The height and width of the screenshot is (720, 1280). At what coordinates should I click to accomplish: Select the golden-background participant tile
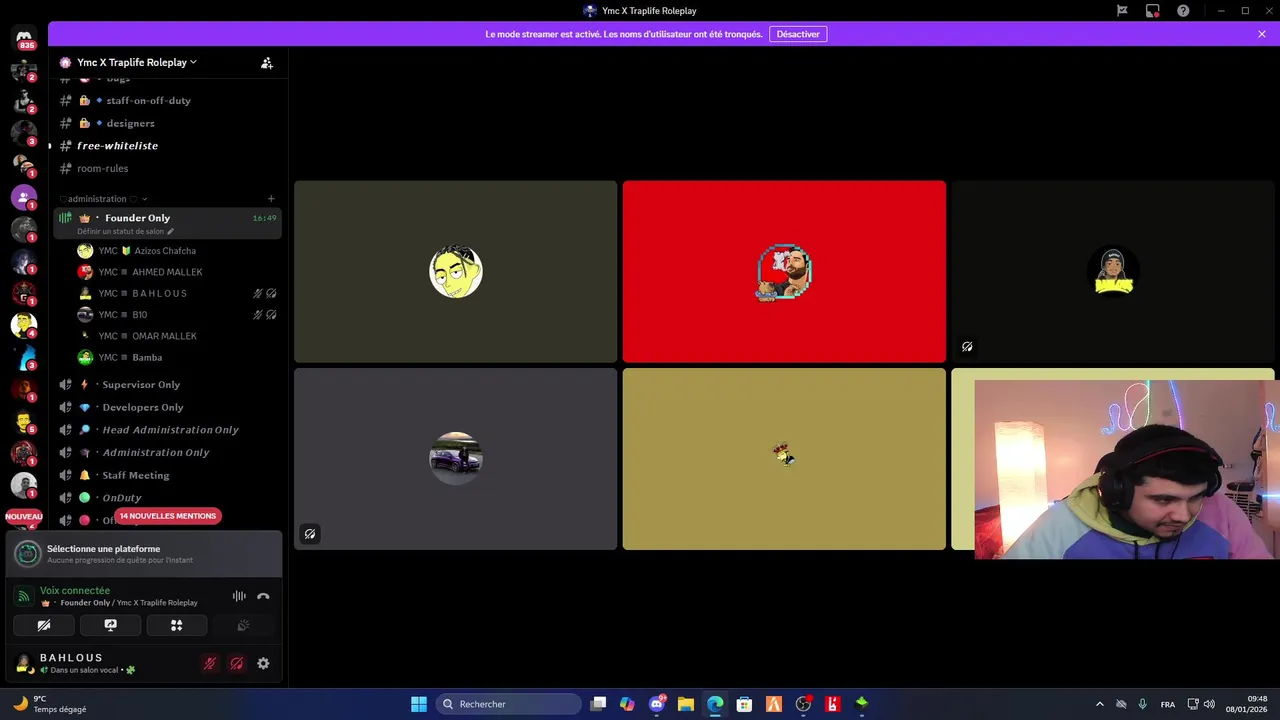click(784, 459)
